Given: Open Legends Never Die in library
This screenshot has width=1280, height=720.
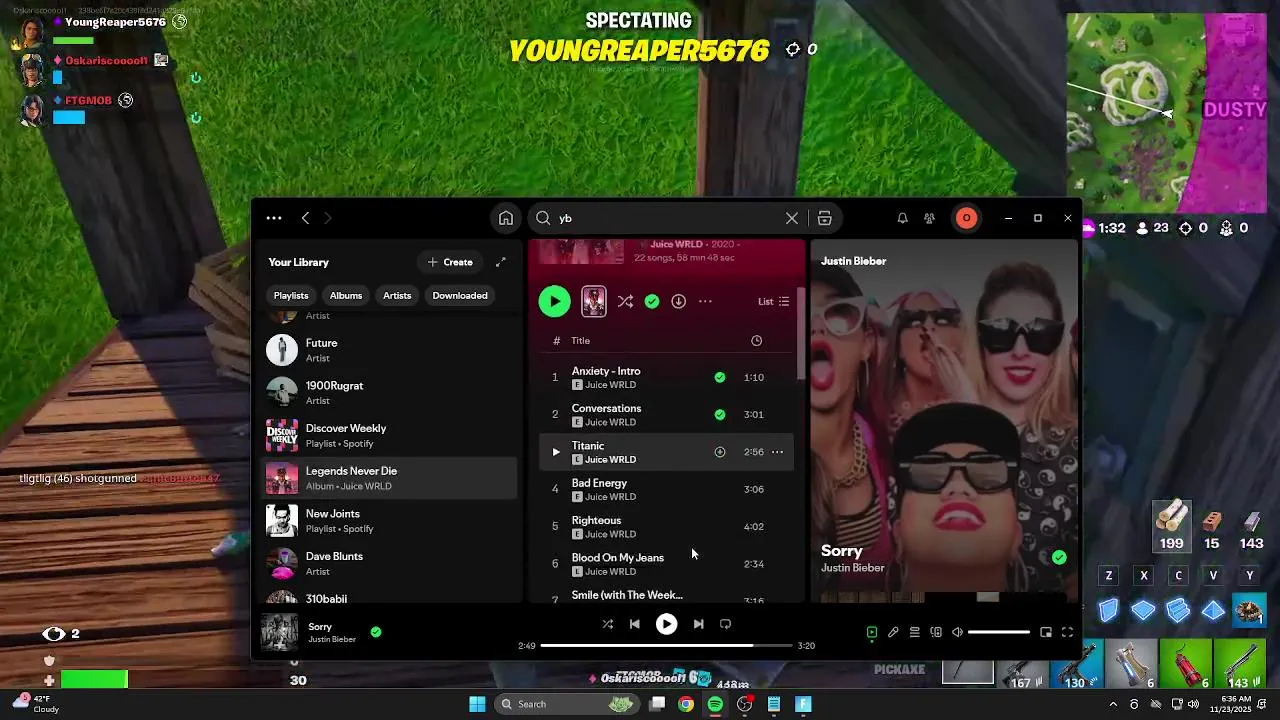Looking at the screenshot, I should (390, 478).
